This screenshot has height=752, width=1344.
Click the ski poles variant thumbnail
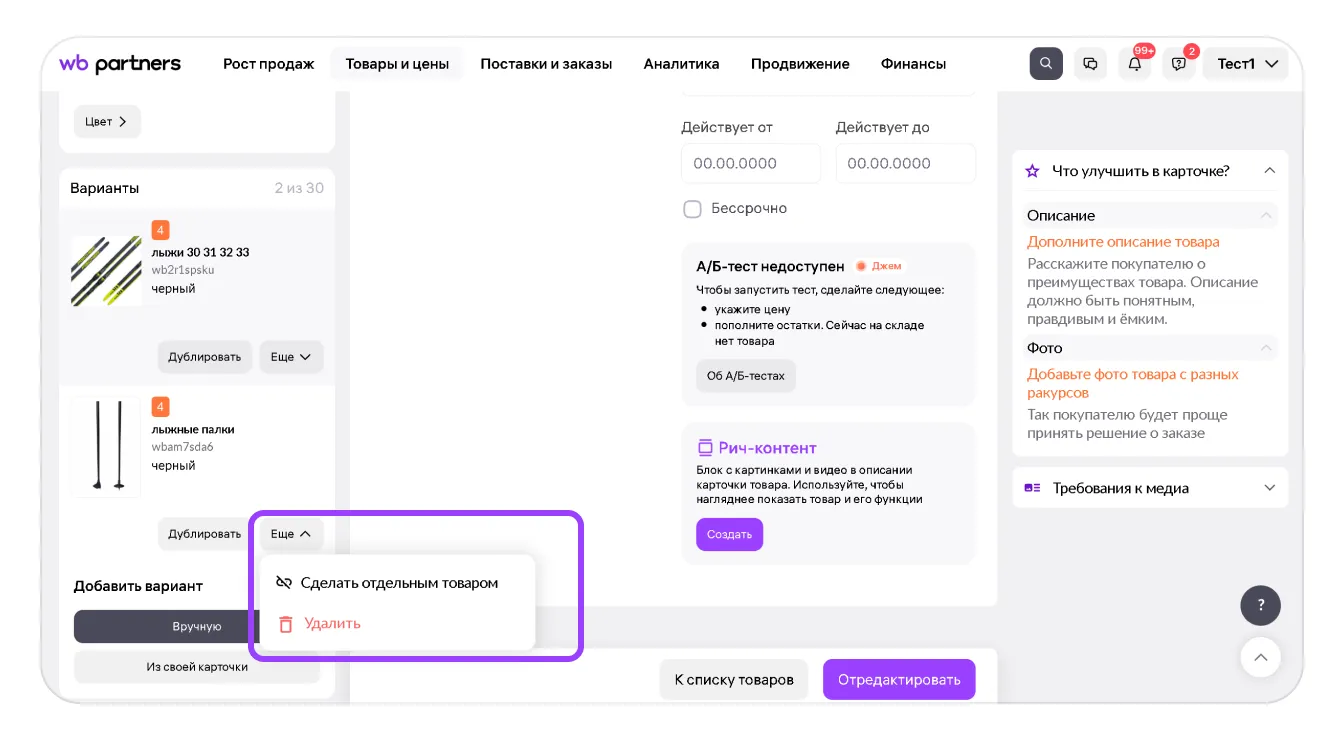[x=106, y=446]
